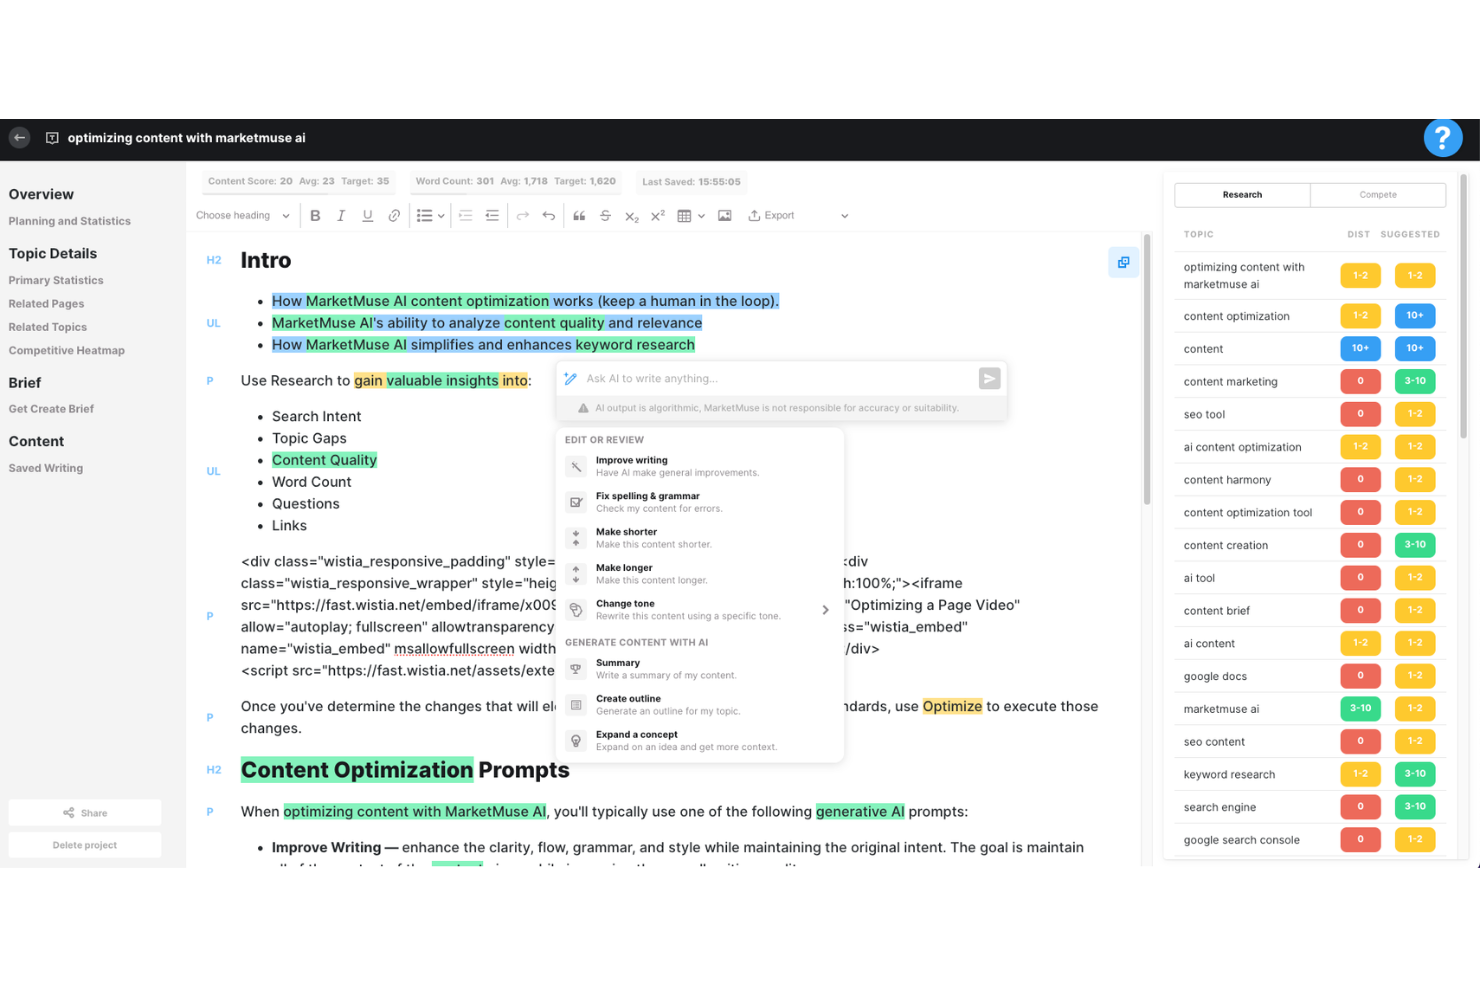Click the Ask AI to write anything field
This screenshot has width=1480, height=987.
pyautogui.click(x=778, y=378)
